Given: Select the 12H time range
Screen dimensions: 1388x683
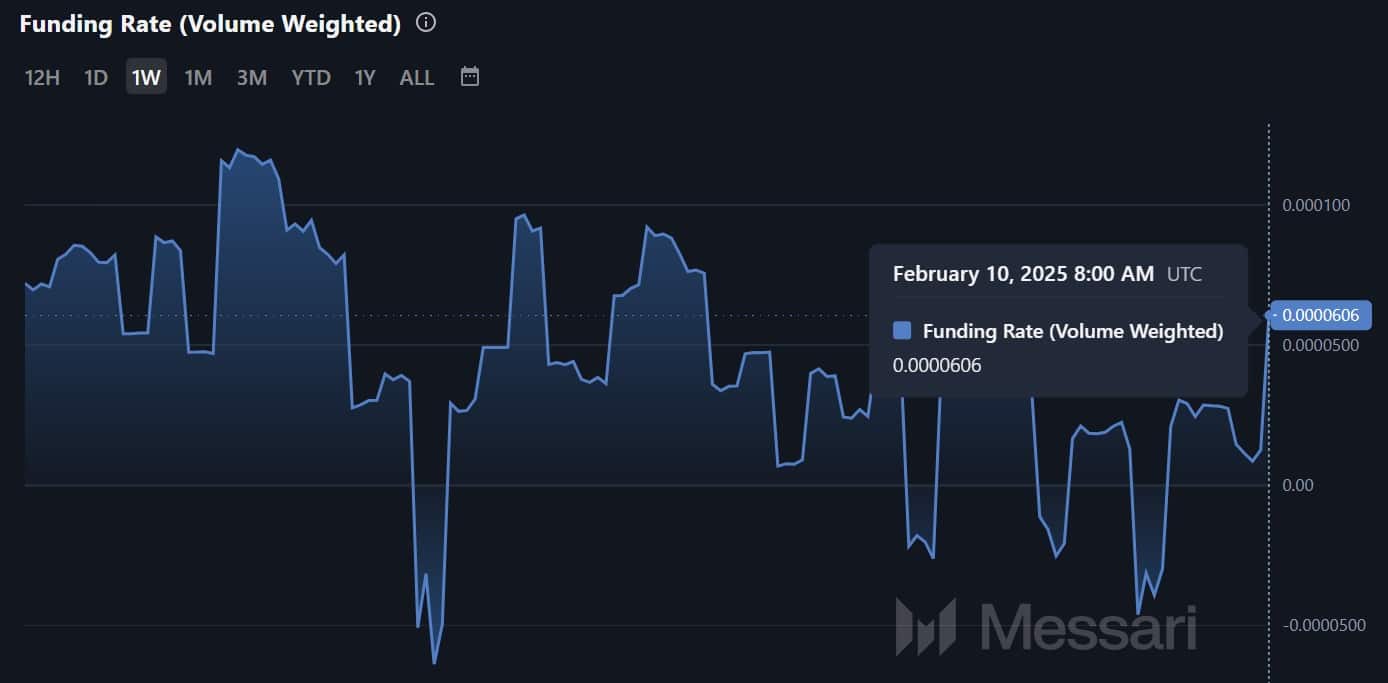Looking at the screenshot, I should [x=42, y=77].
